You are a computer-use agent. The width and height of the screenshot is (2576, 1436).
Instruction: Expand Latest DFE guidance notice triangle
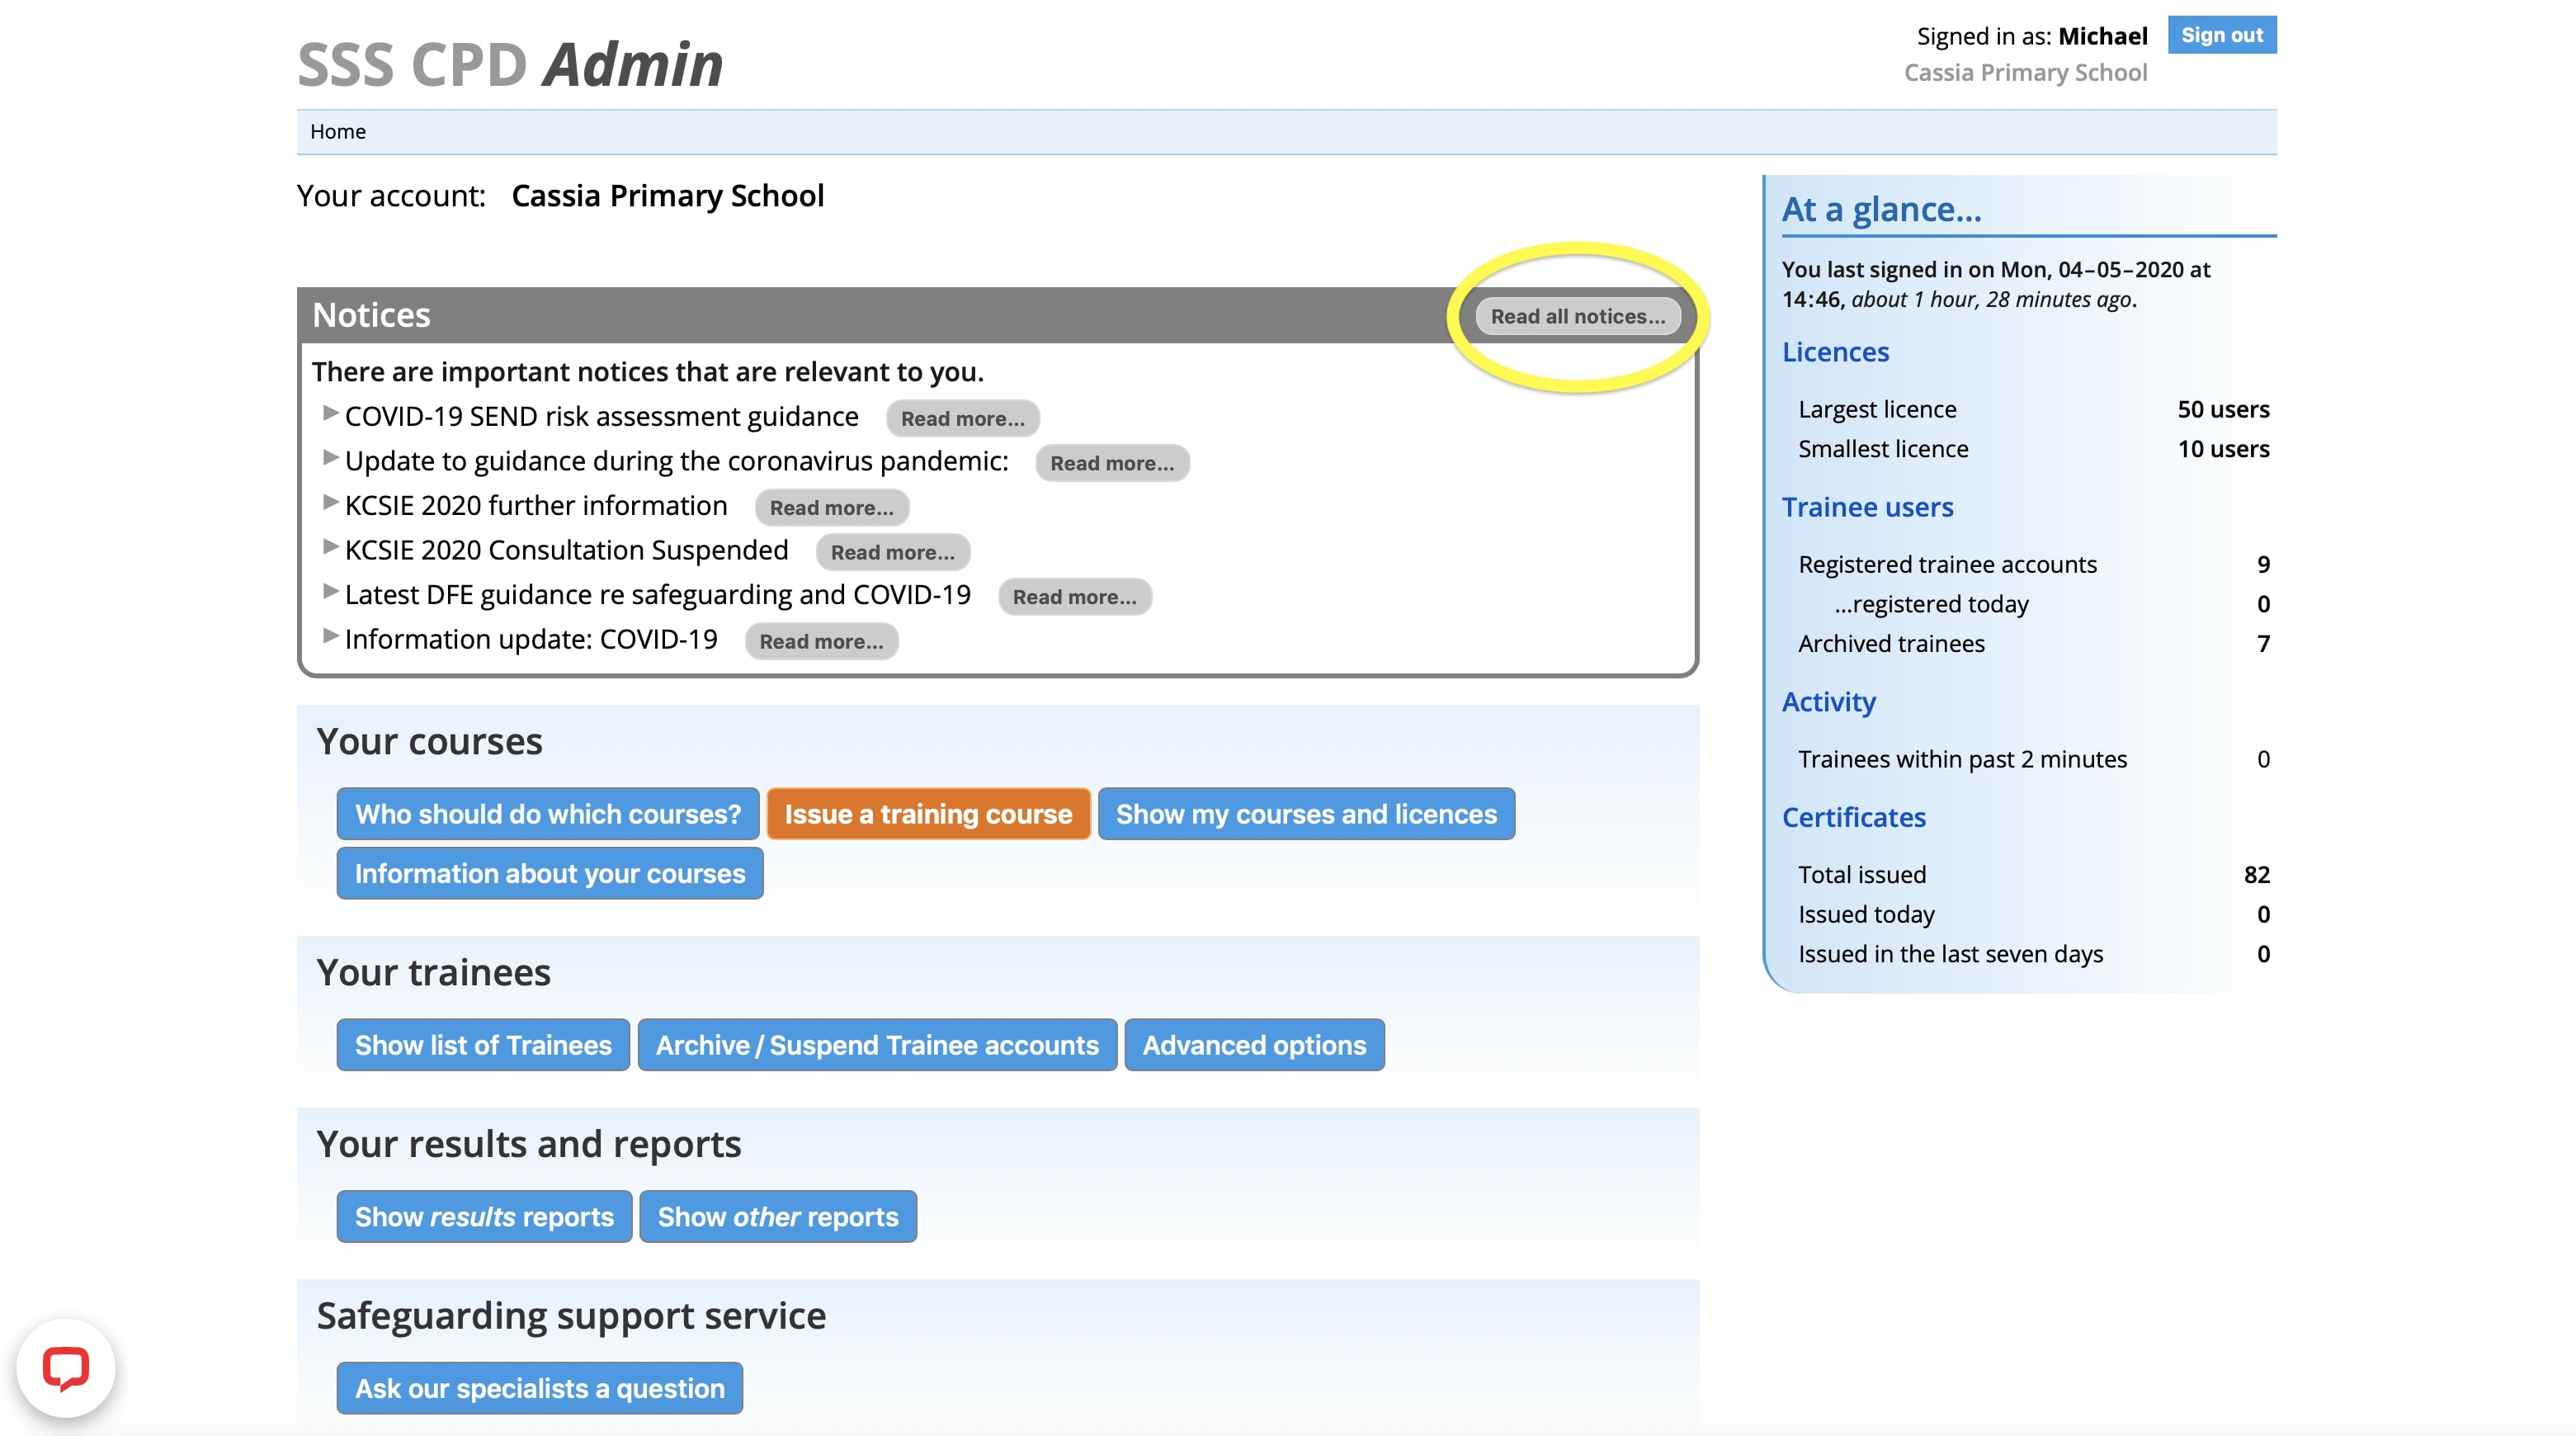(330, 592)
